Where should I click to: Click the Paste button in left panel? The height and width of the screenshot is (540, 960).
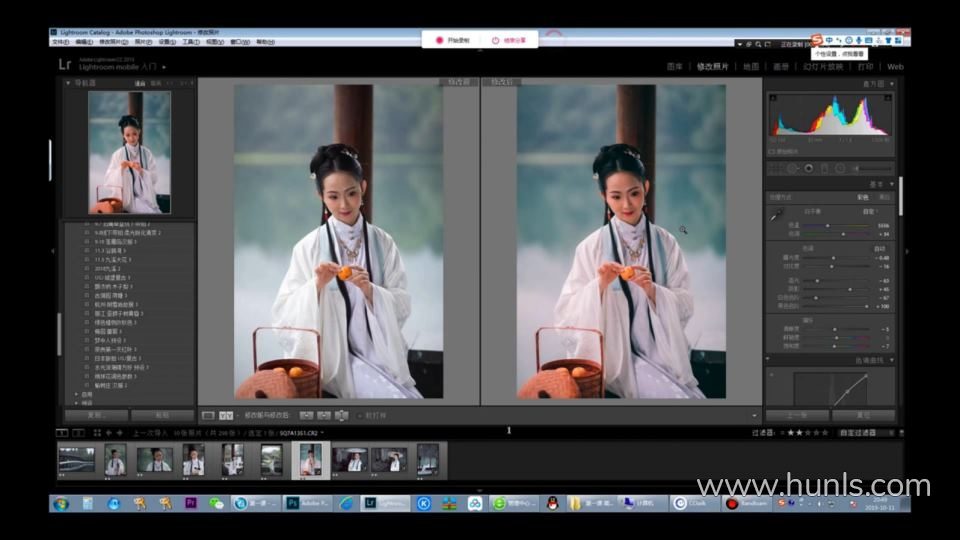tap(162, 415)
